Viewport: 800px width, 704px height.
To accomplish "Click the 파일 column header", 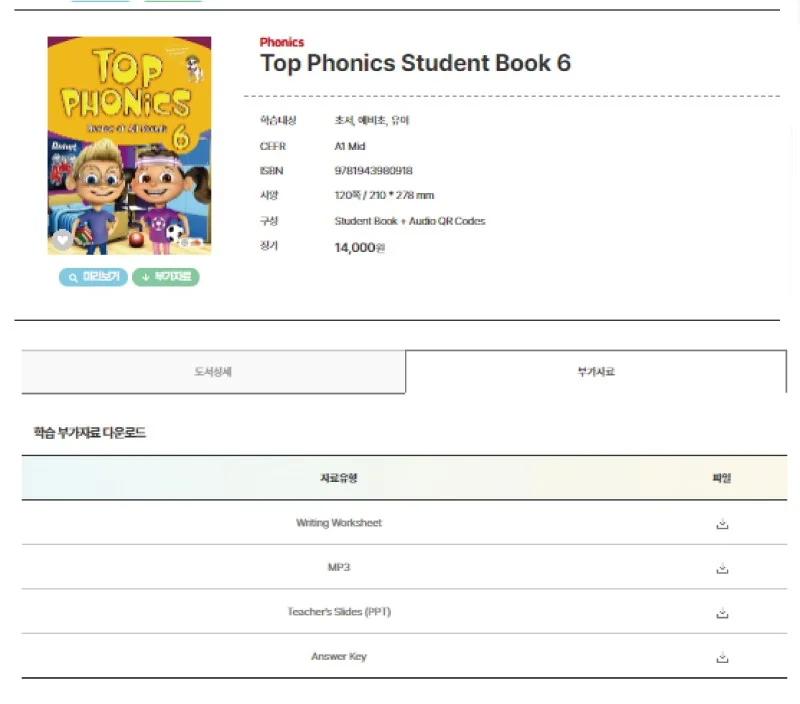I will [x=722, y=478].
